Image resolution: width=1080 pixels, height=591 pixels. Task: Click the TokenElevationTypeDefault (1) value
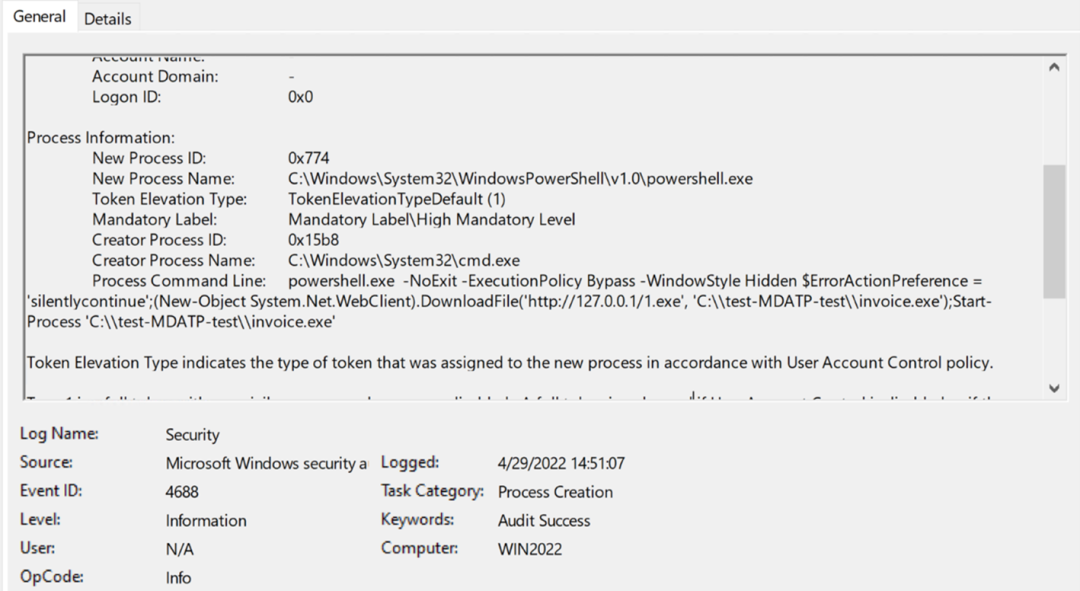396,199
